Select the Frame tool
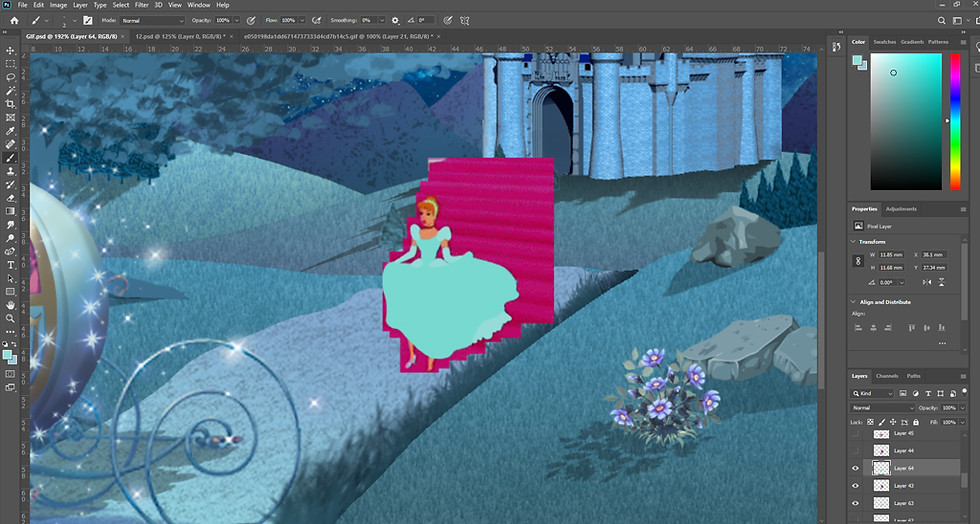Viewport: 980px width, 524px height. [x=10, y=118]
